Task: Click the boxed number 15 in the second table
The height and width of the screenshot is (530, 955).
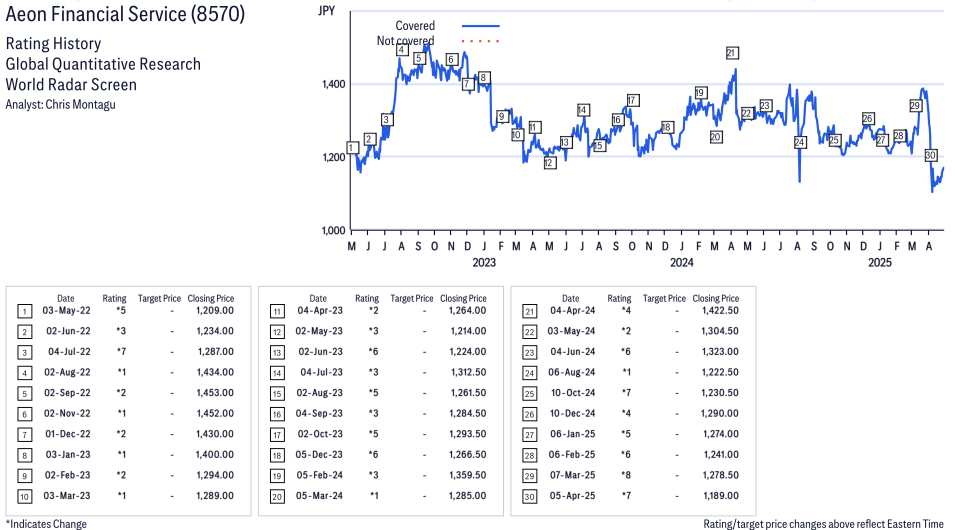Action: tap(277, 394)
